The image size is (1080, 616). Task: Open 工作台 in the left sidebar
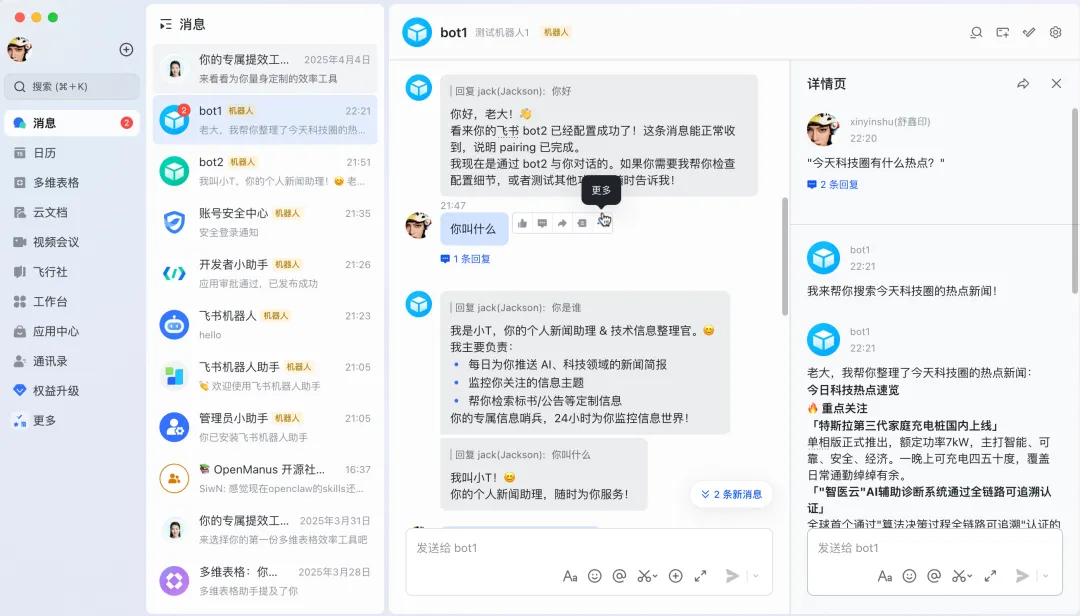coord(72,301)
